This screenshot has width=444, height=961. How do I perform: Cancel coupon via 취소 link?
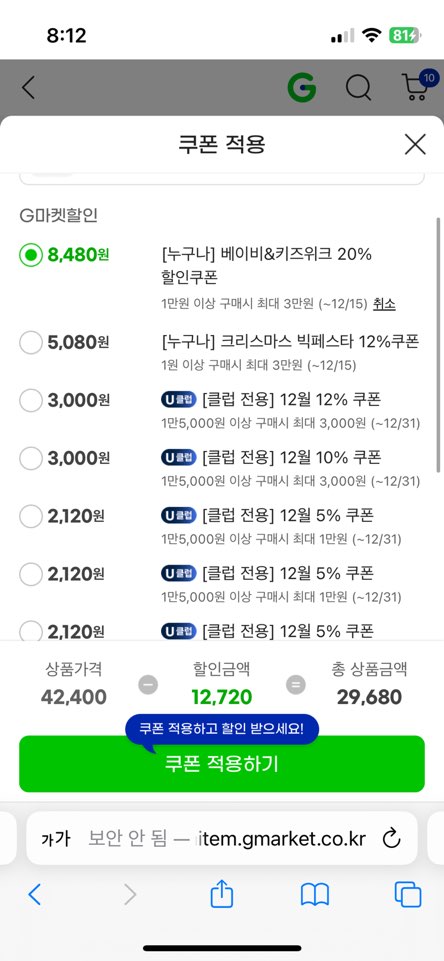coord(384,304)
